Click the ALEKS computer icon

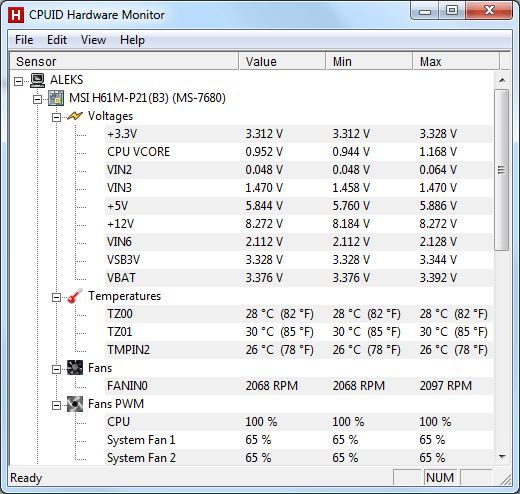[x=37, y=80]
